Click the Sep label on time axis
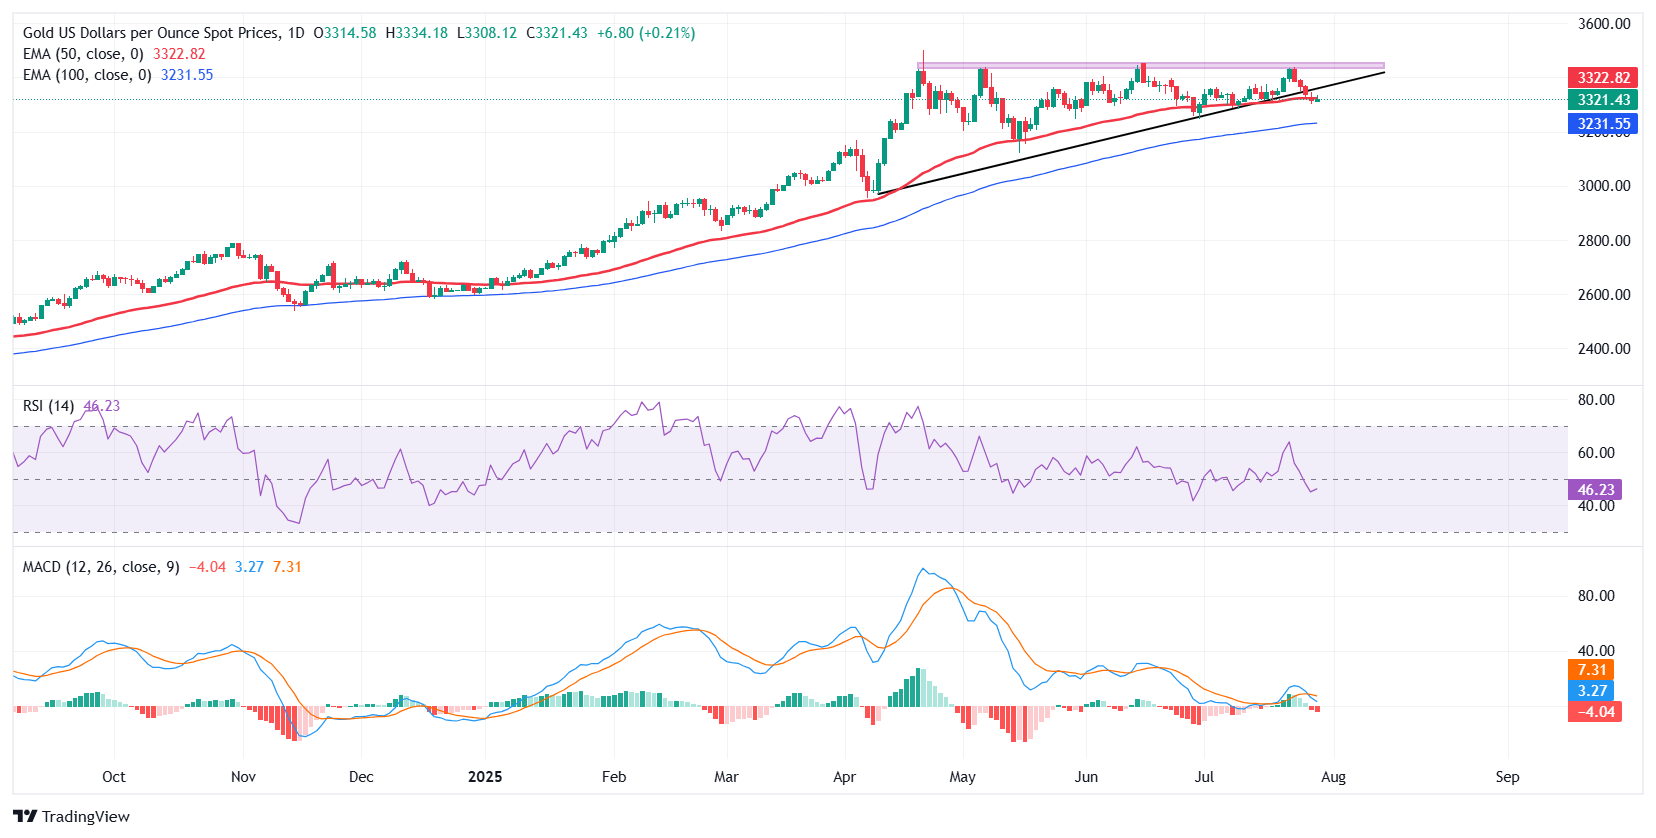Viewport: 1656px width, 838px height. (1507, 777)
